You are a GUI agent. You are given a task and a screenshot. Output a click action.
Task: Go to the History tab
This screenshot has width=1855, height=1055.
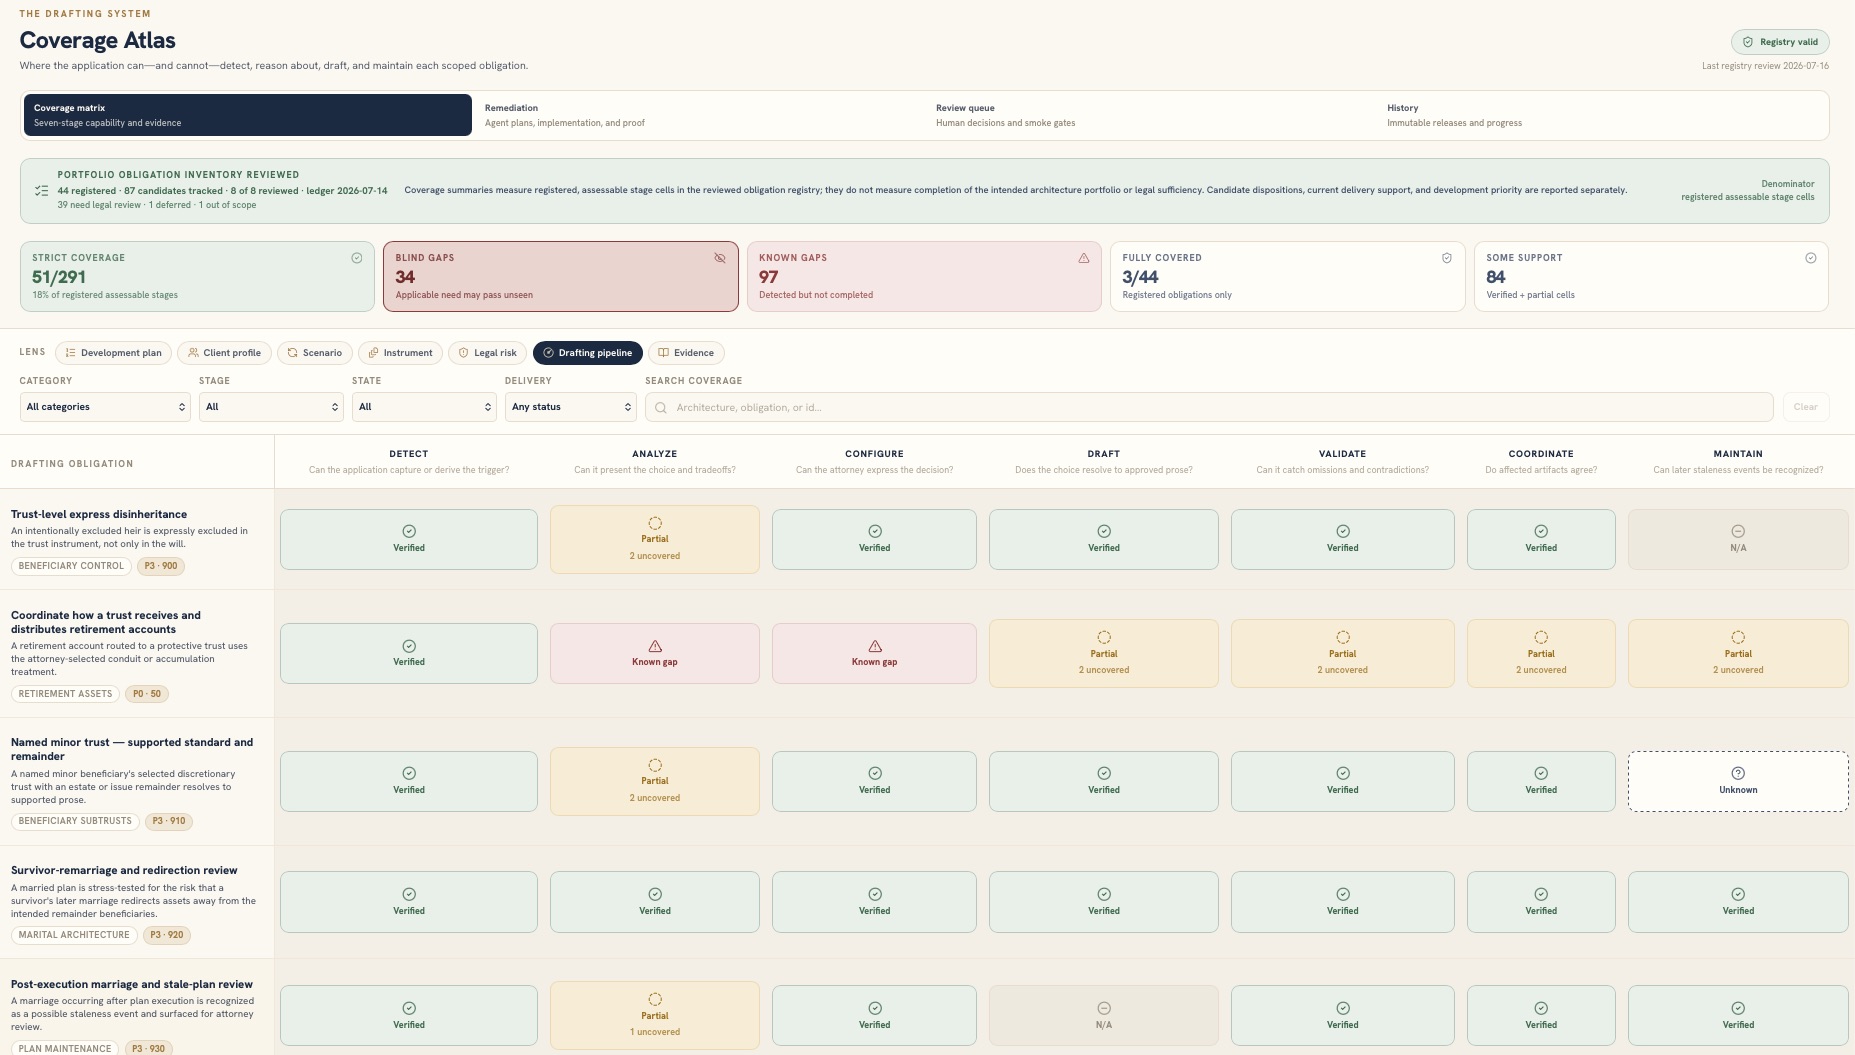[1602, 115]
